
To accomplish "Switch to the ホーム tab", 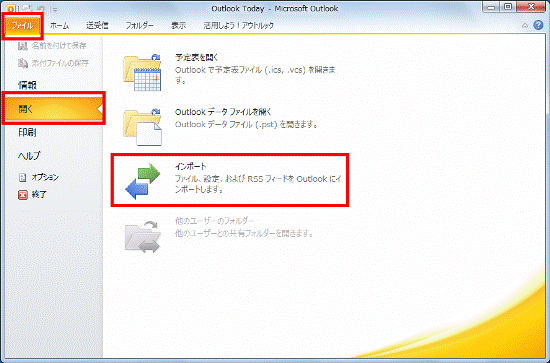I will [59, 26].
